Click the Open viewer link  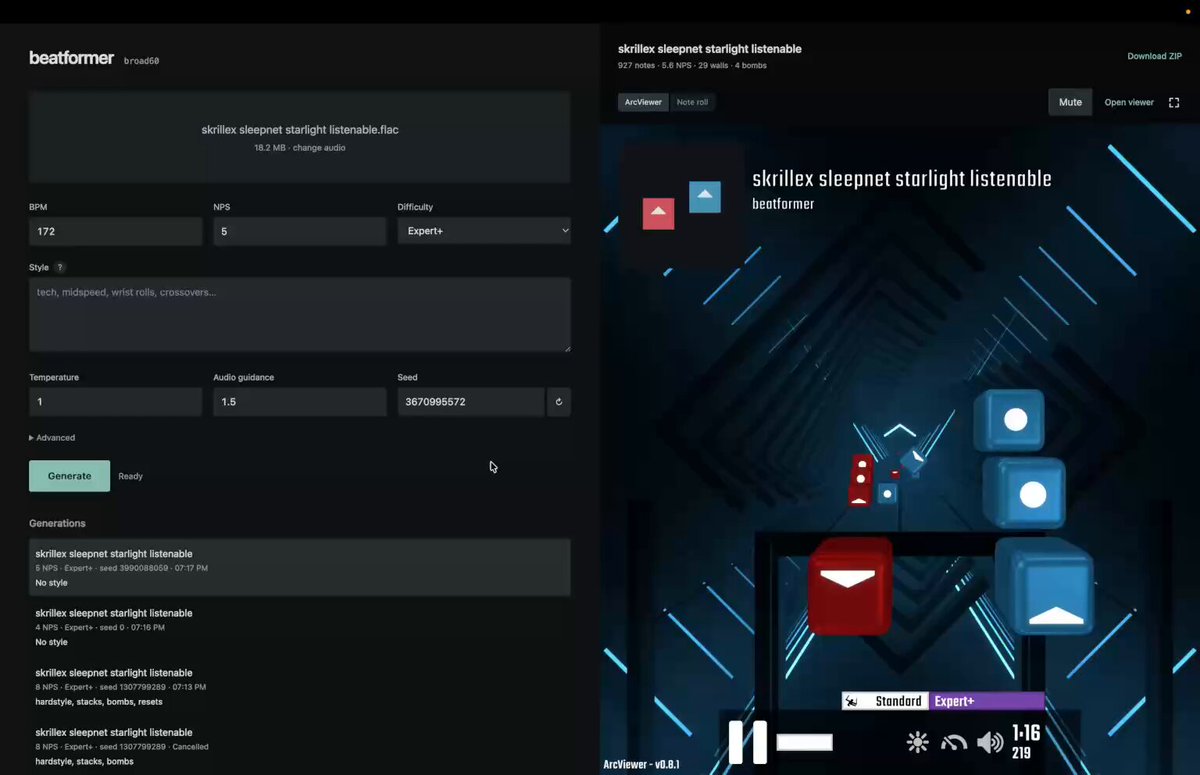(1129, 102)
